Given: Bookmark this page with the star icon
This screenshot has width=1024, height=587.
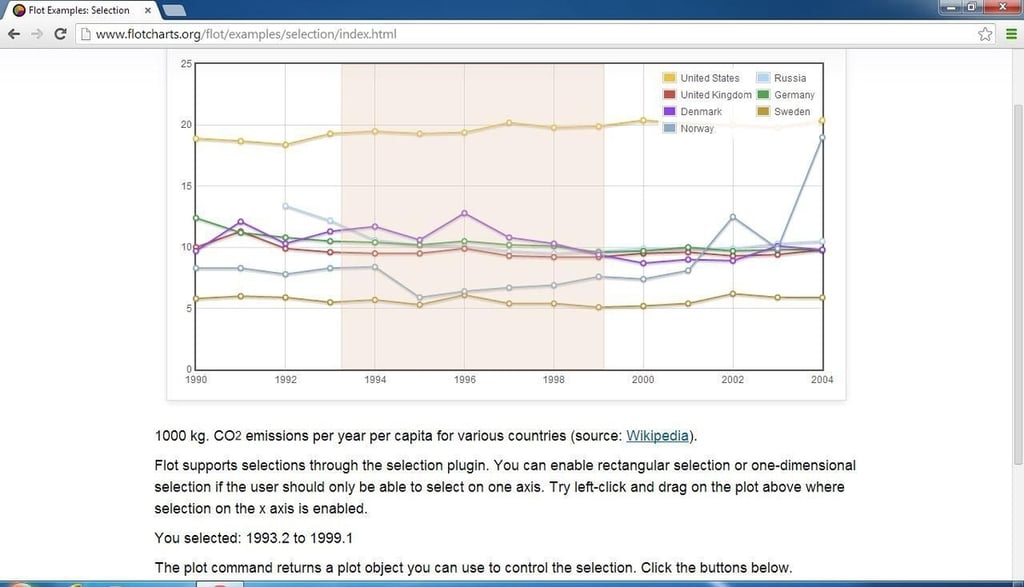Looking at the screenshot, I should click(x=985, y=34).
